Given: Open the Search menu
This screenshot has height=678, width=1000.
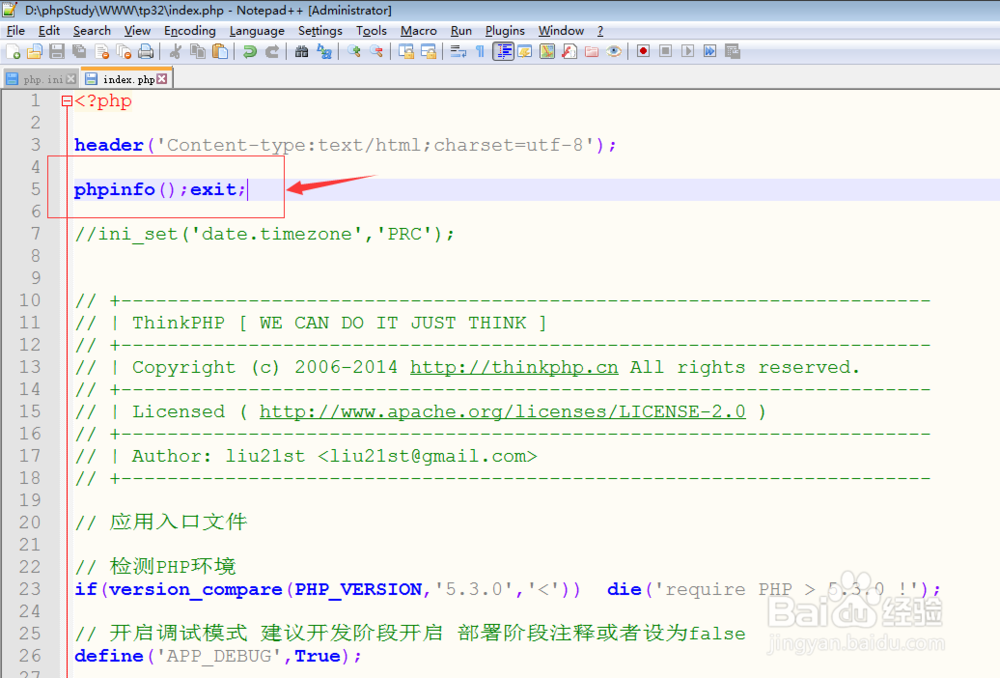Looking at the screenshot, I should (92, 31).
